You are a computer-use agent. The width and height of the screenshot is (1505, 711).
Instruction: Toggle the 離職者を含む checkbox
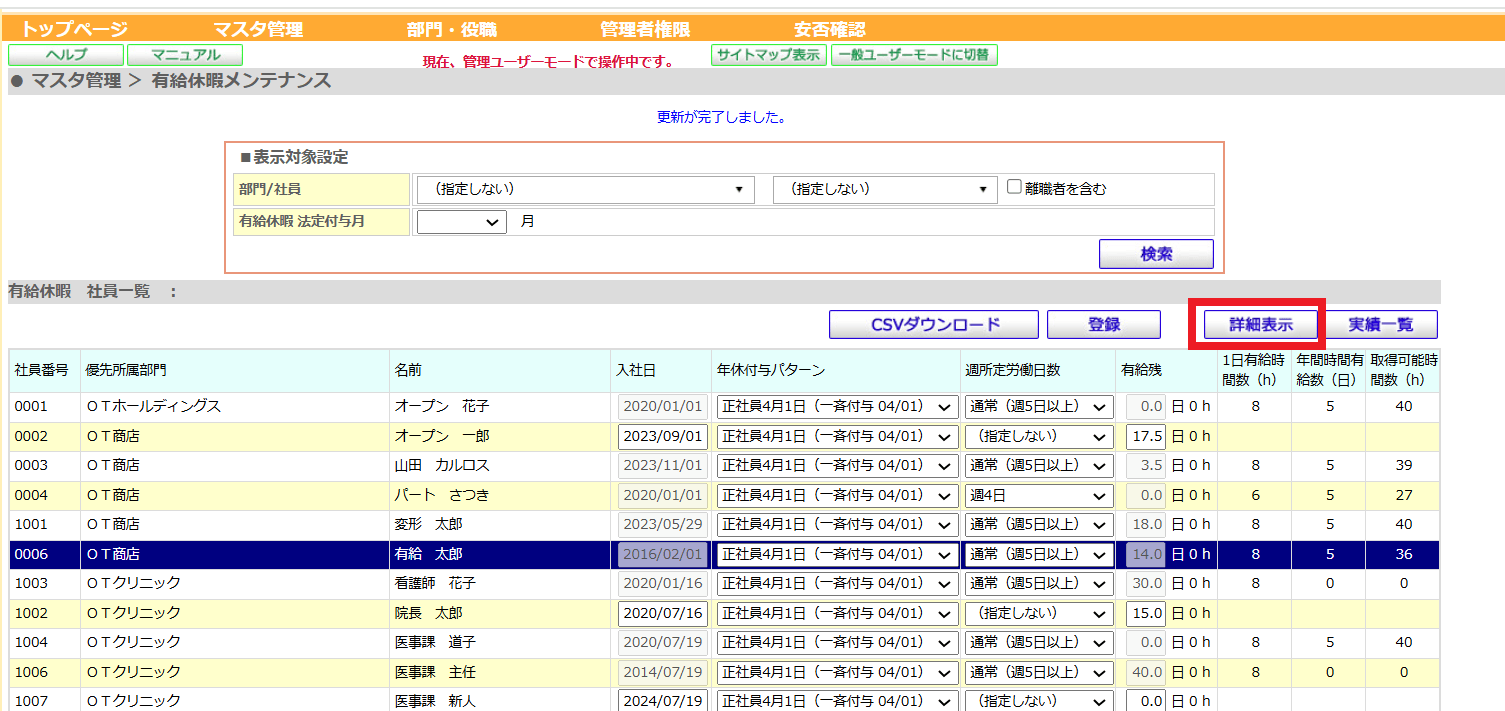pyautogui.click(x=1014, y=188)
